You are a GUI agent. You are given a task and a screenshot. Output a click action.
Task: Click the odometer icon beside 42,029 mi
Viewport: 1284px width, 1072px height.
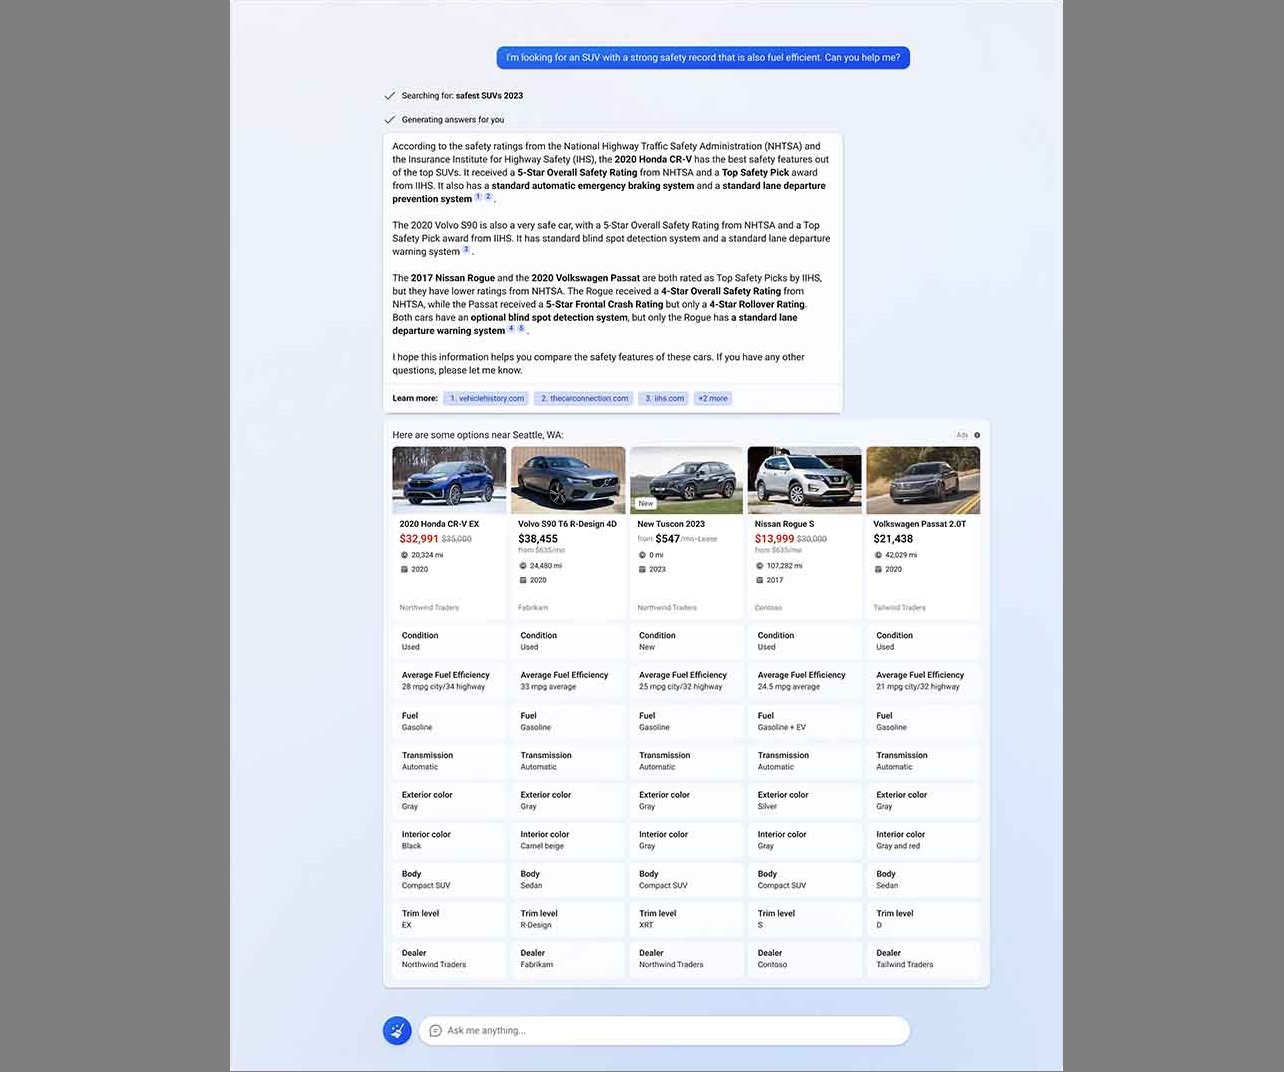(878, 555)
